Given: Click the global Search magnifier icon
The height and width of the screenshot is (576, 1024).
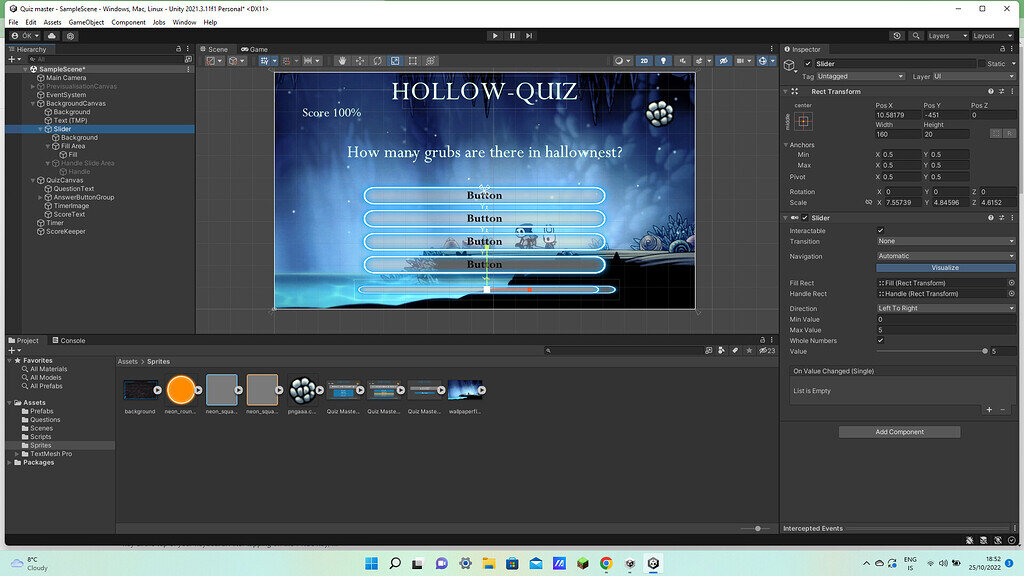Looking at the screenshot, I should [916, 36].
